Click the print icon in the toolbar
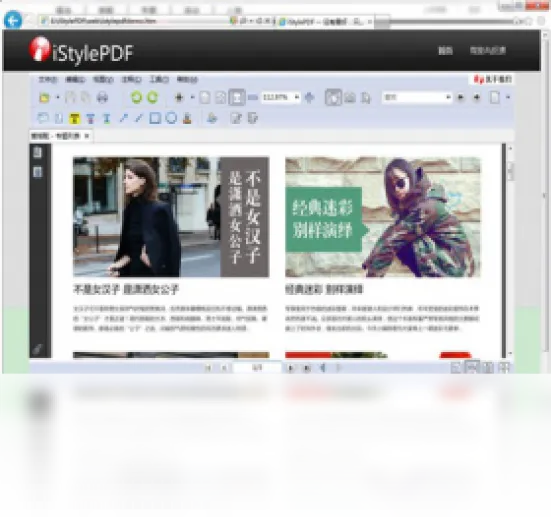The height and width of the screenshot is (531, 551). [x=102, y=97]
